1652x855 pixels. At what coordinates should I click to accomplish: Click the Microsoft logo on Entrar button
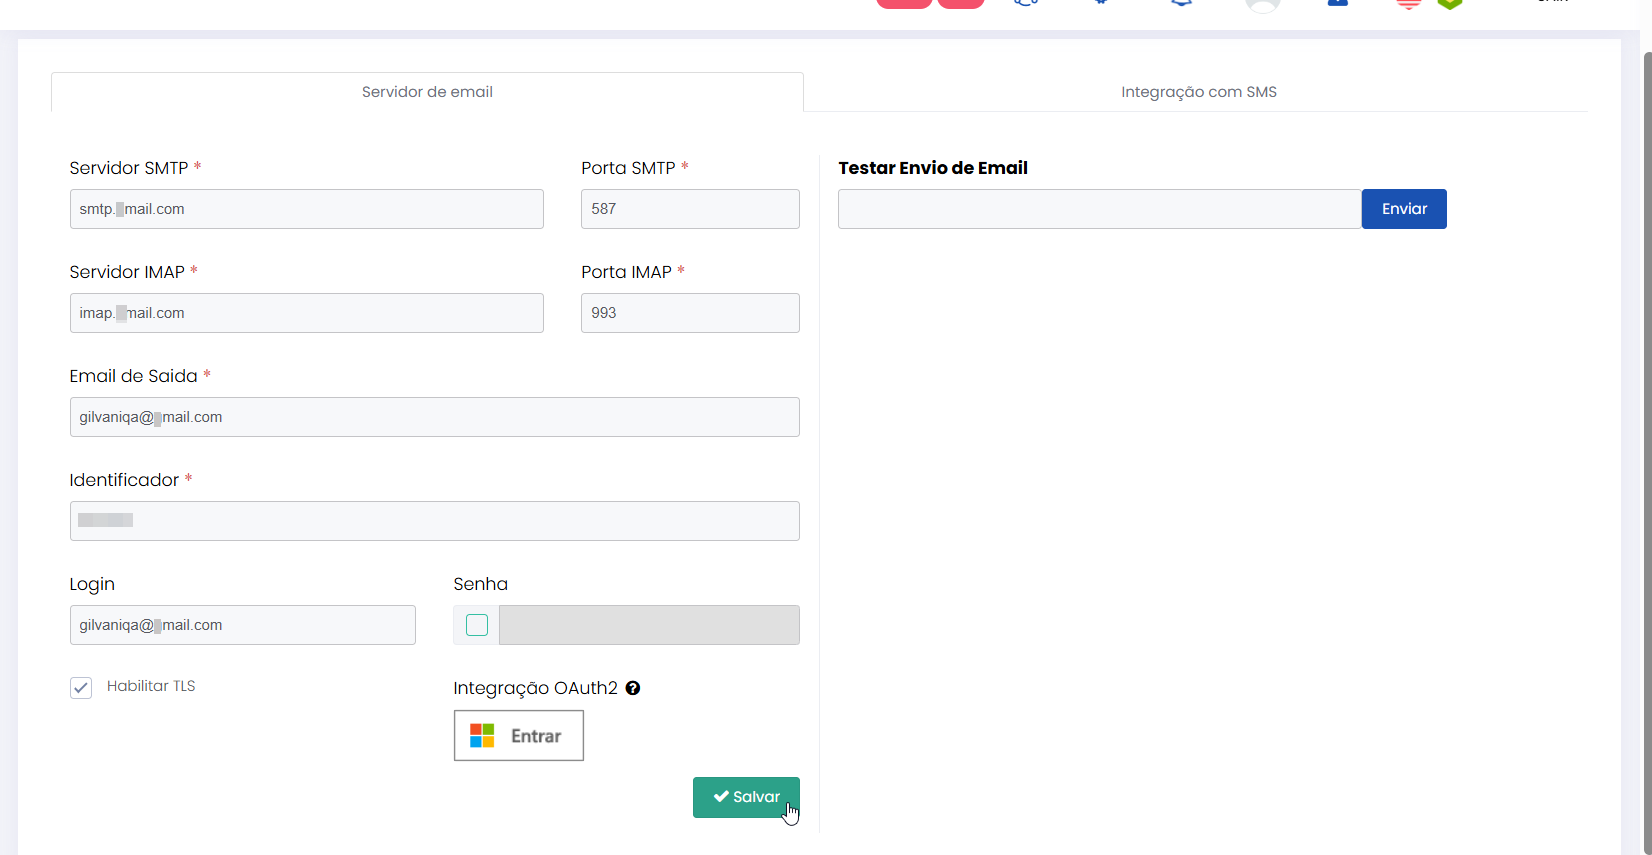point(482,736)
